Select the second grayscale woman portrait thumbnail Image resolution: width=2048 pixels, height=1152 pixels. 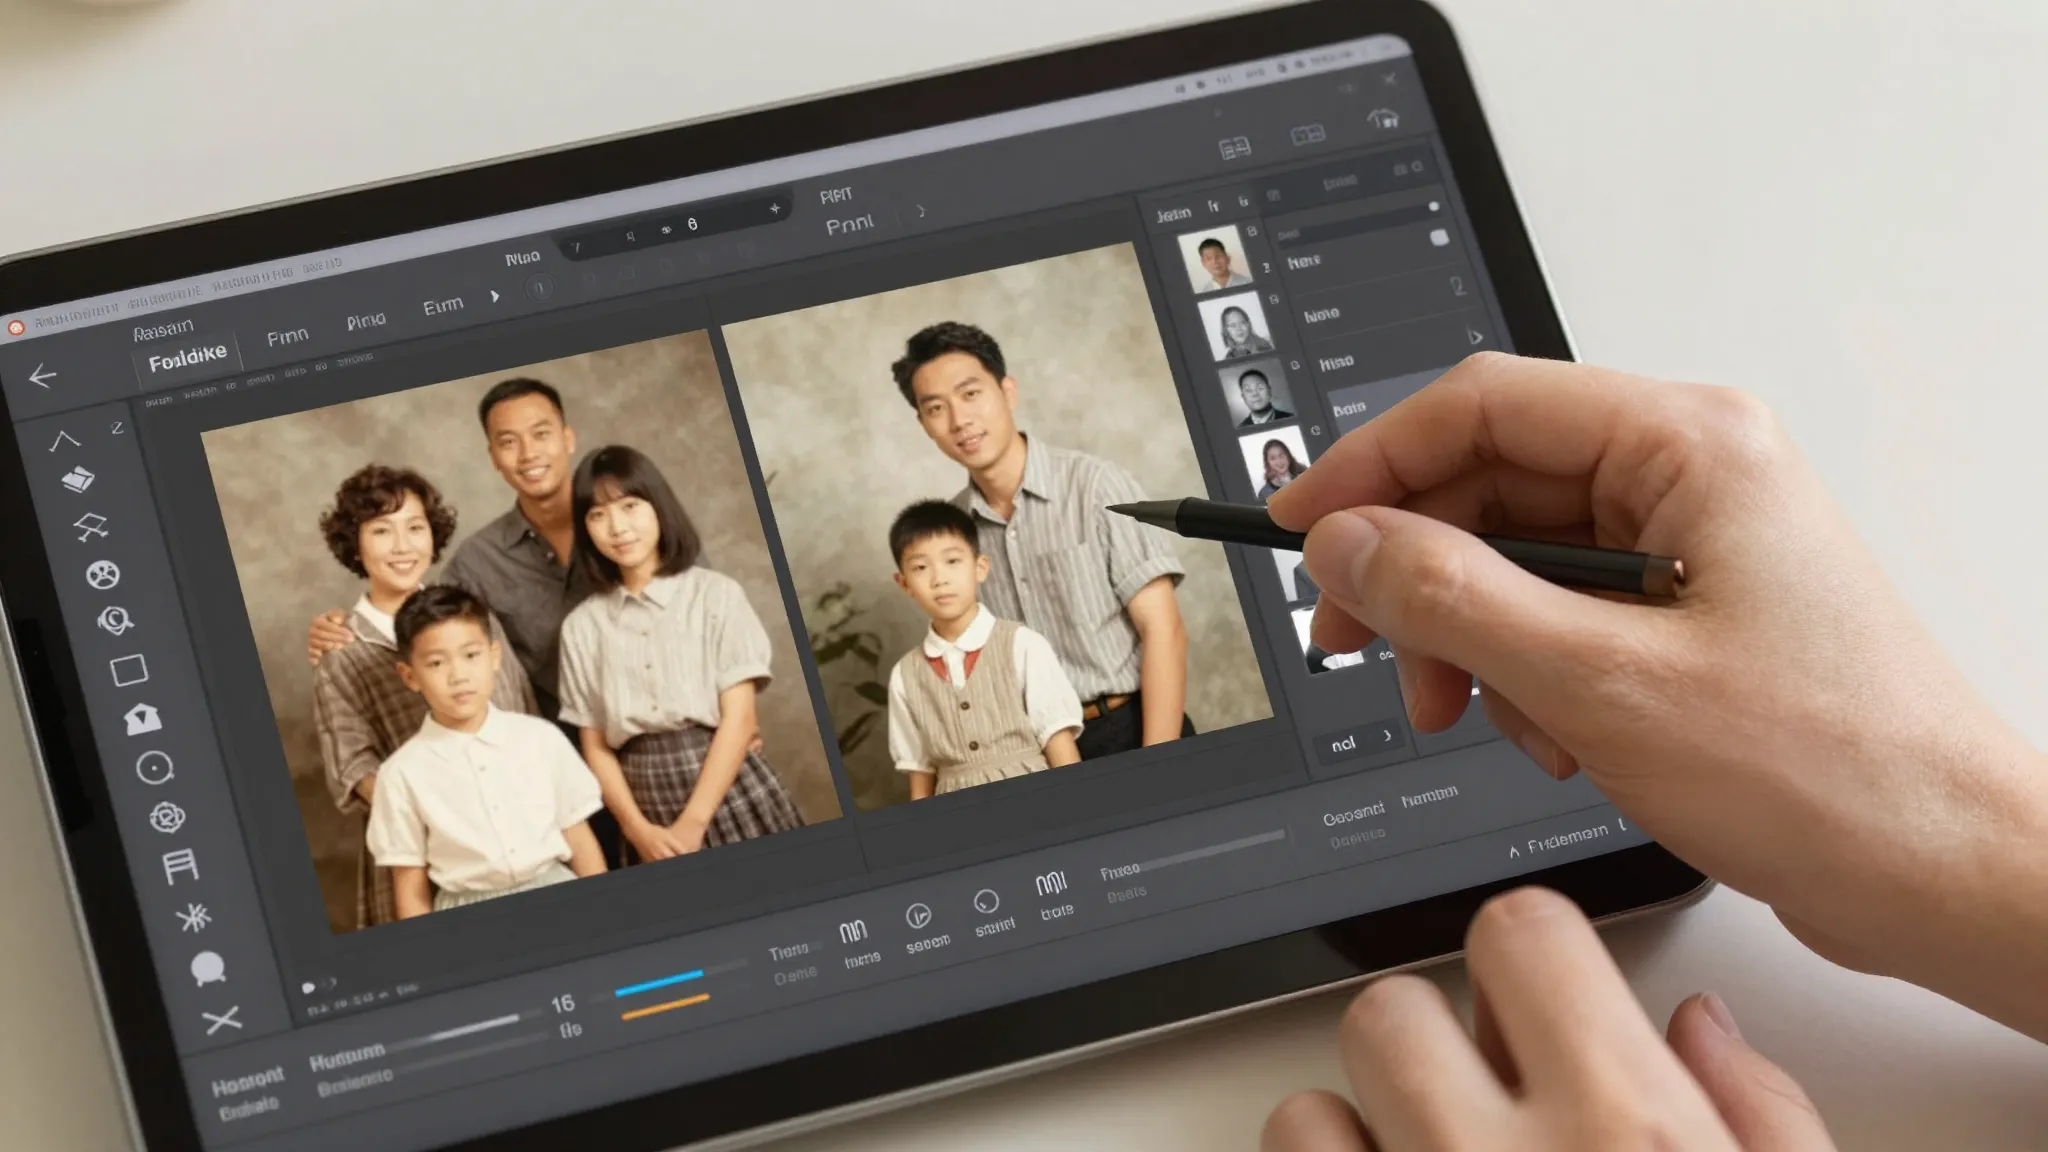(1236, 327)
